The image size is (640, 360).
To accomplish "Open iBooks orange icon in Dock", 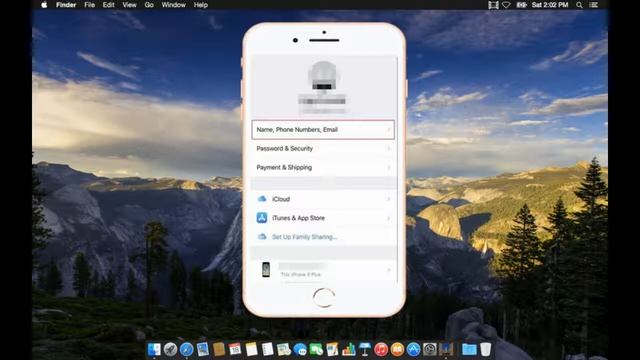I will [397, 349].
